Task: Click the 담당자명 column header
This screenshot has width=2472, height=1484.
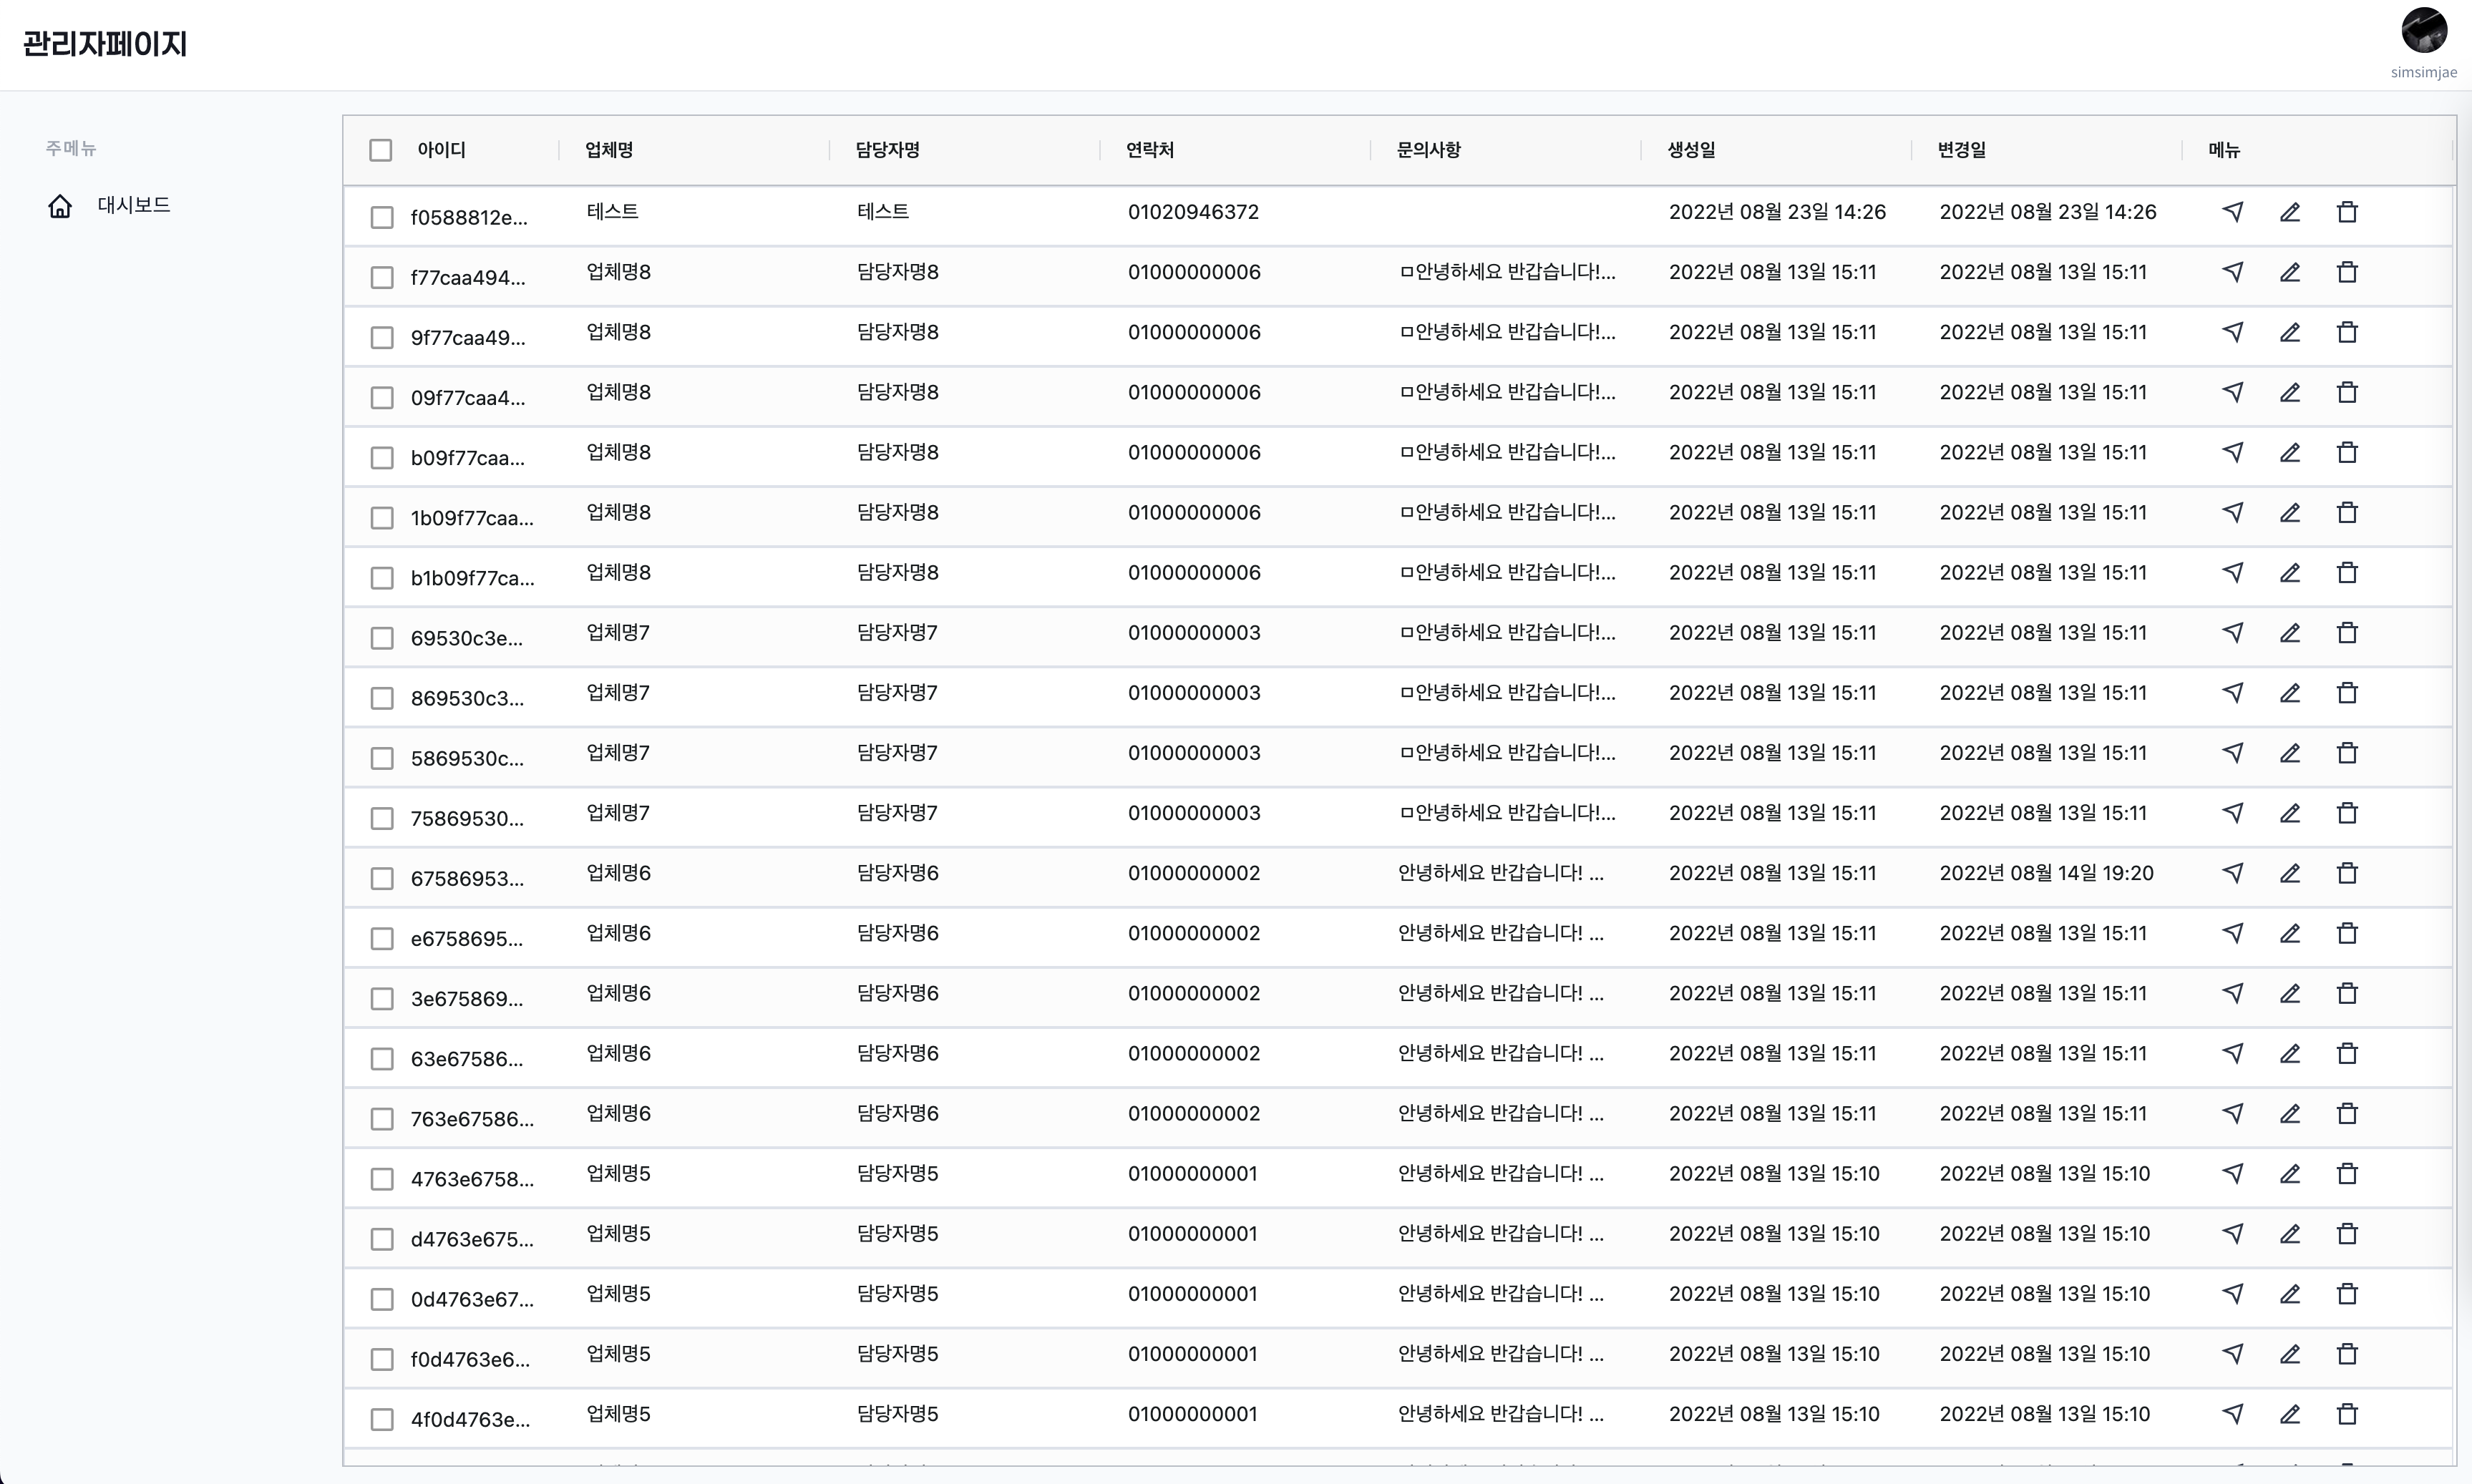Action: (888, 150)
